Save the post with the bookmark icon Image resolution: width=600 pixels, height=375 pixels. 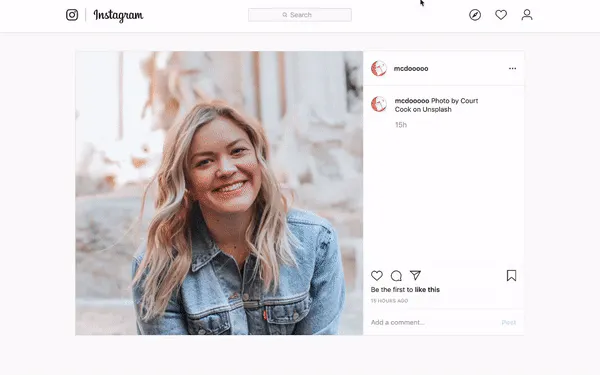coord(511,276)
